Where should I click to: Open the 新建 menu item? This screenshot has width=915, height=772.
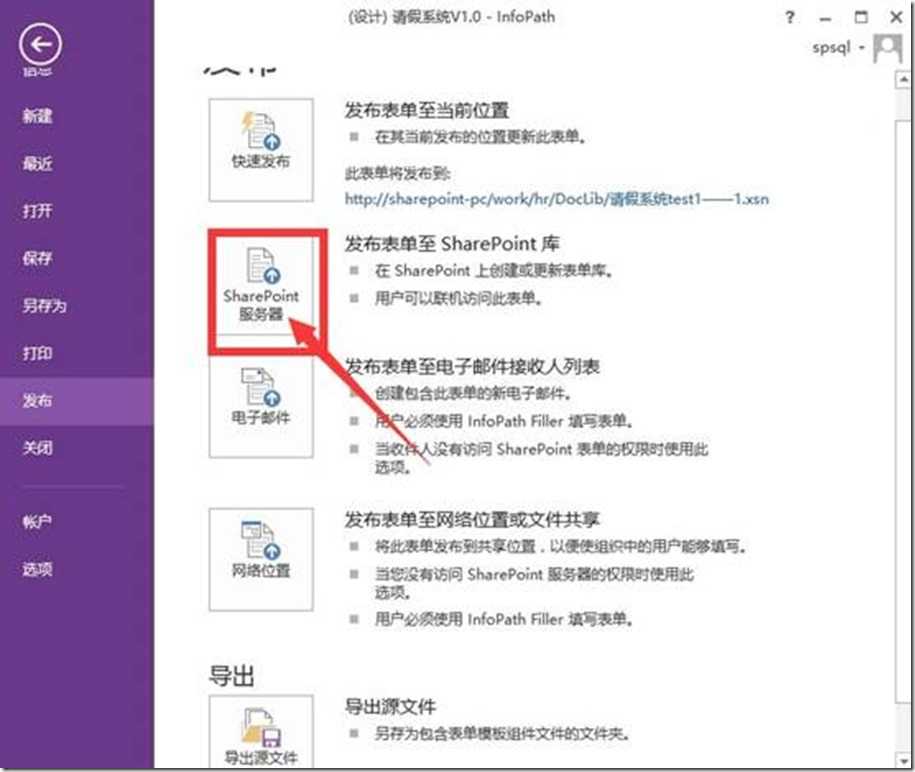[x=37, y=116]
